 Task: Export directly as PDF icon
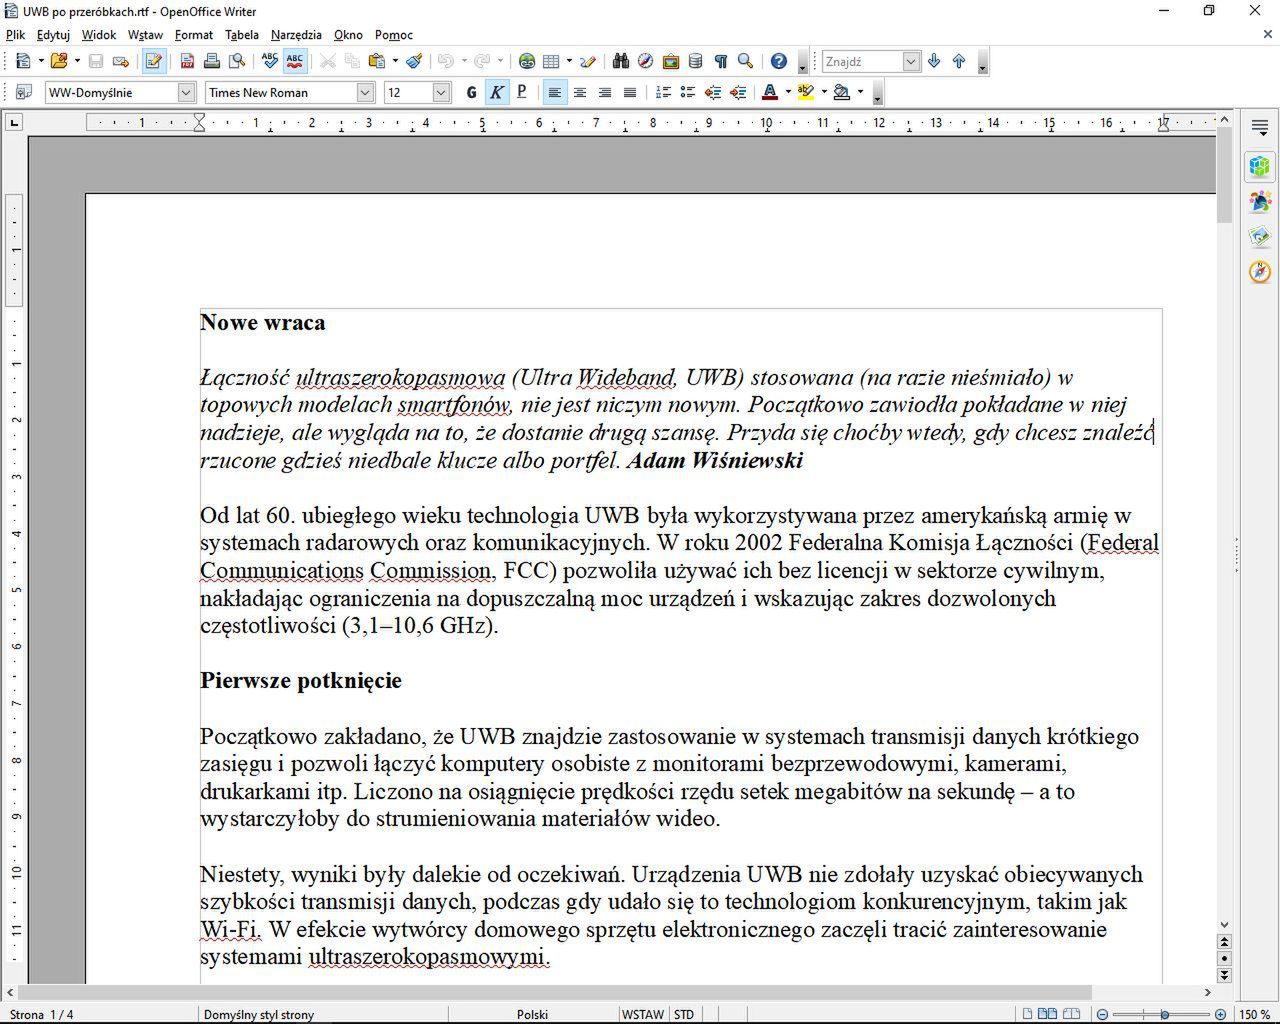point(187,61)
